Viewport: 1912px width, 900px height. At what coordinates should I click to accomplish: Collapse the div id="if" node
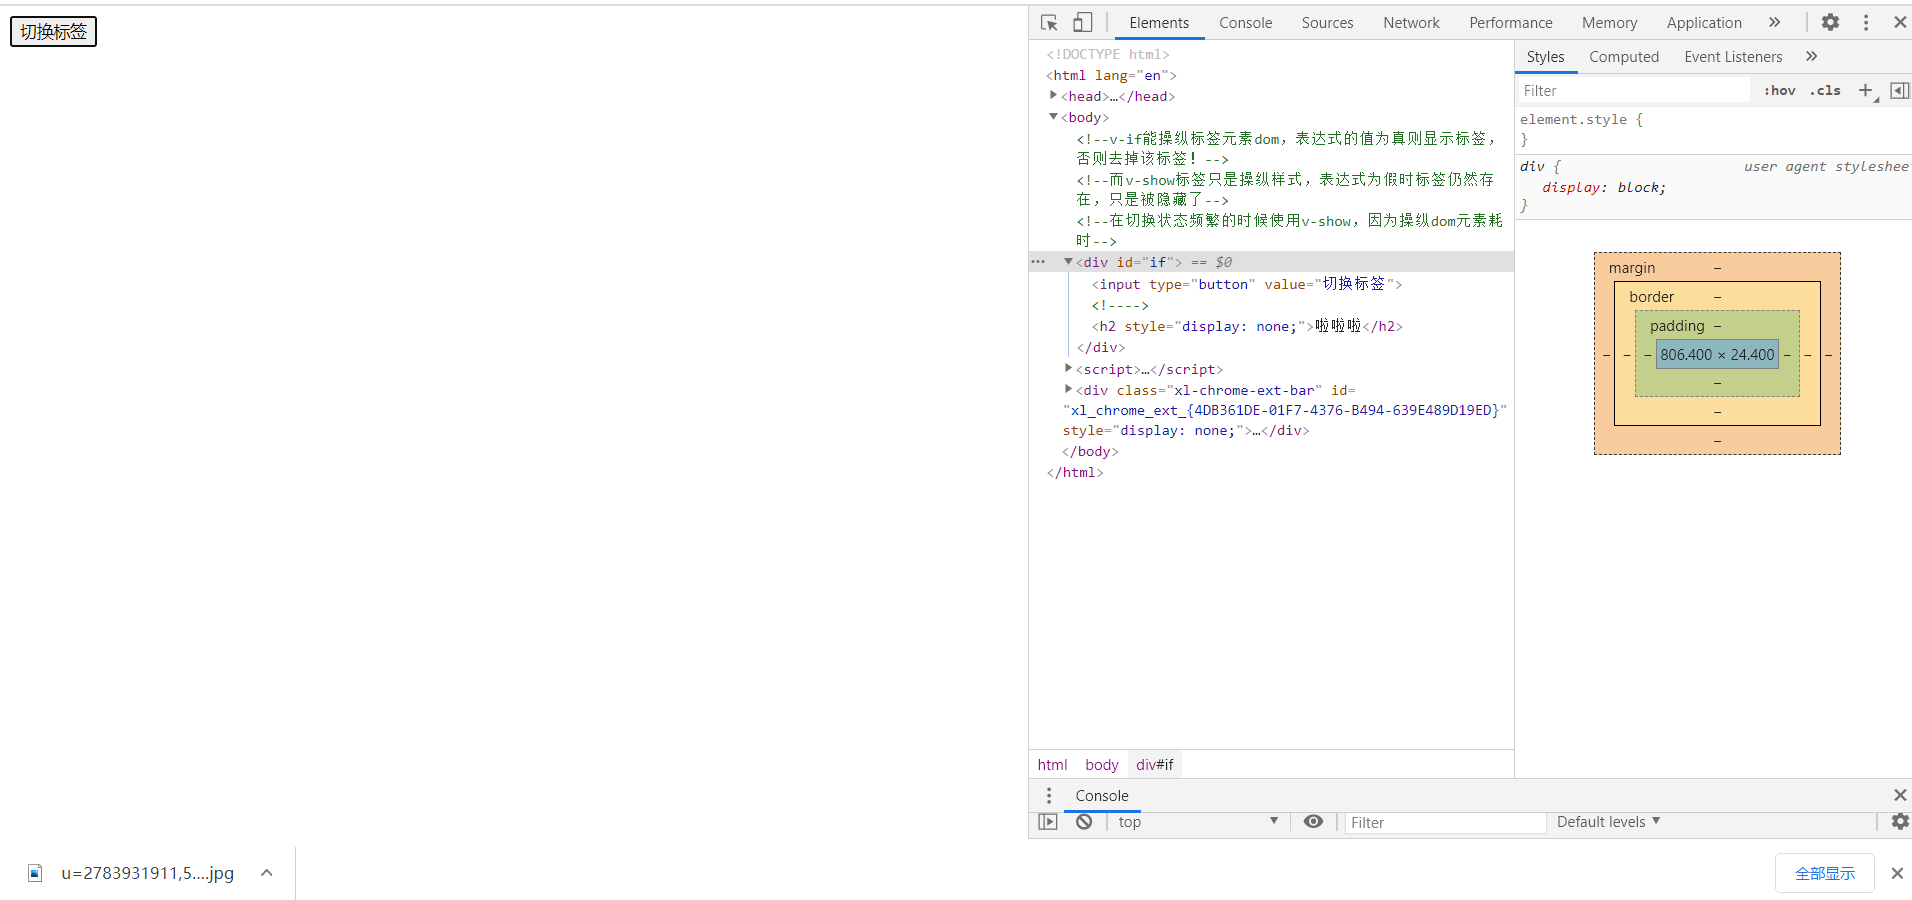[1068, 262]
